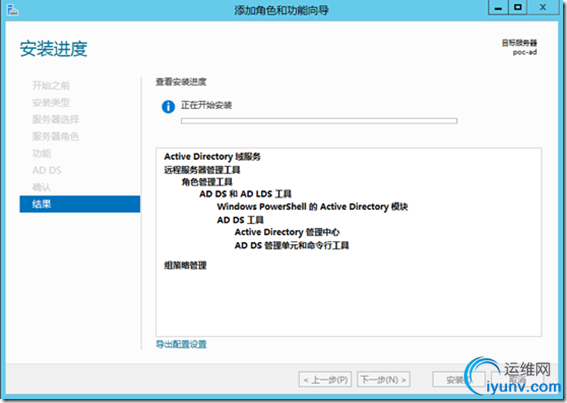Viewport: 567px width, 403px height.
Task: Click the 下一步(N) button
Action: 384,379
